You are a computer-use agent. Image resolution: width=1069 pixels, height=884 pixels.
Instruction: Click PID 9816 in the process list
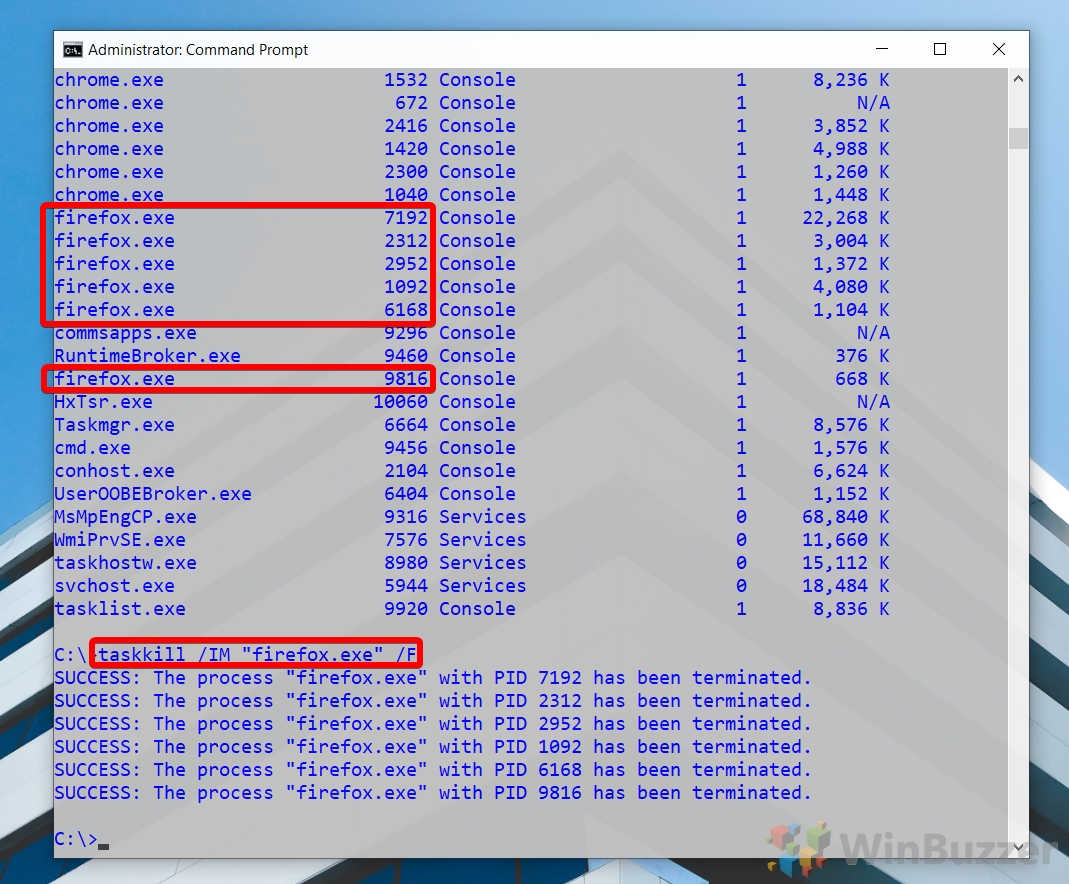[x=406, y=379]
